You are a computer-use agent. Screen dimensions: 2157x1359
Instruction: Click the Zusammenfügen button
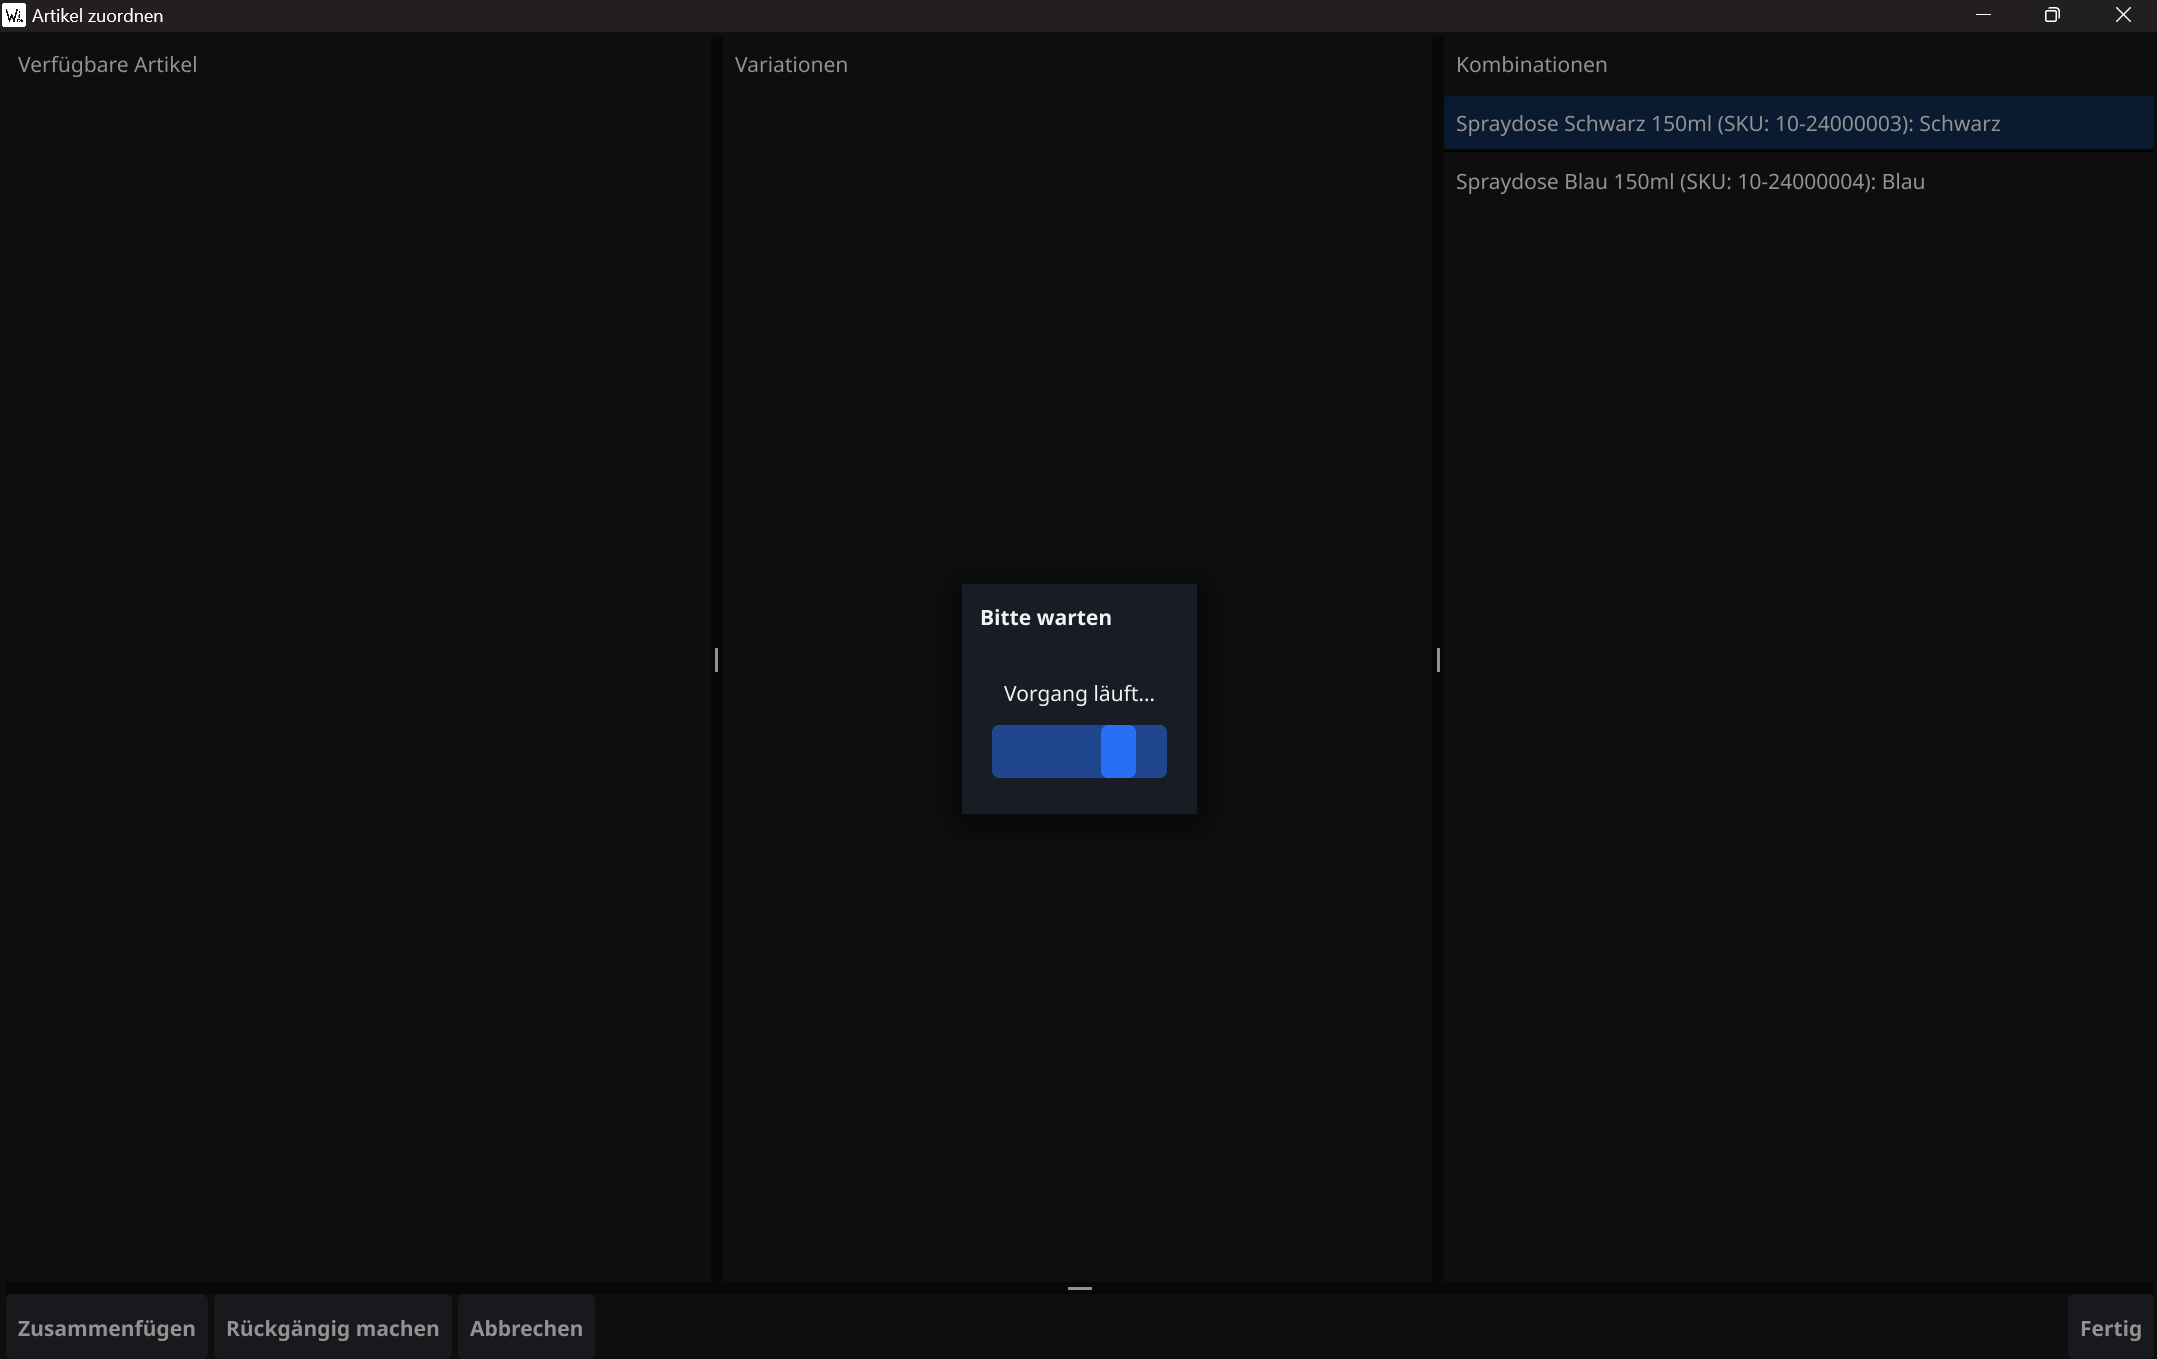tap(106, 1328)
